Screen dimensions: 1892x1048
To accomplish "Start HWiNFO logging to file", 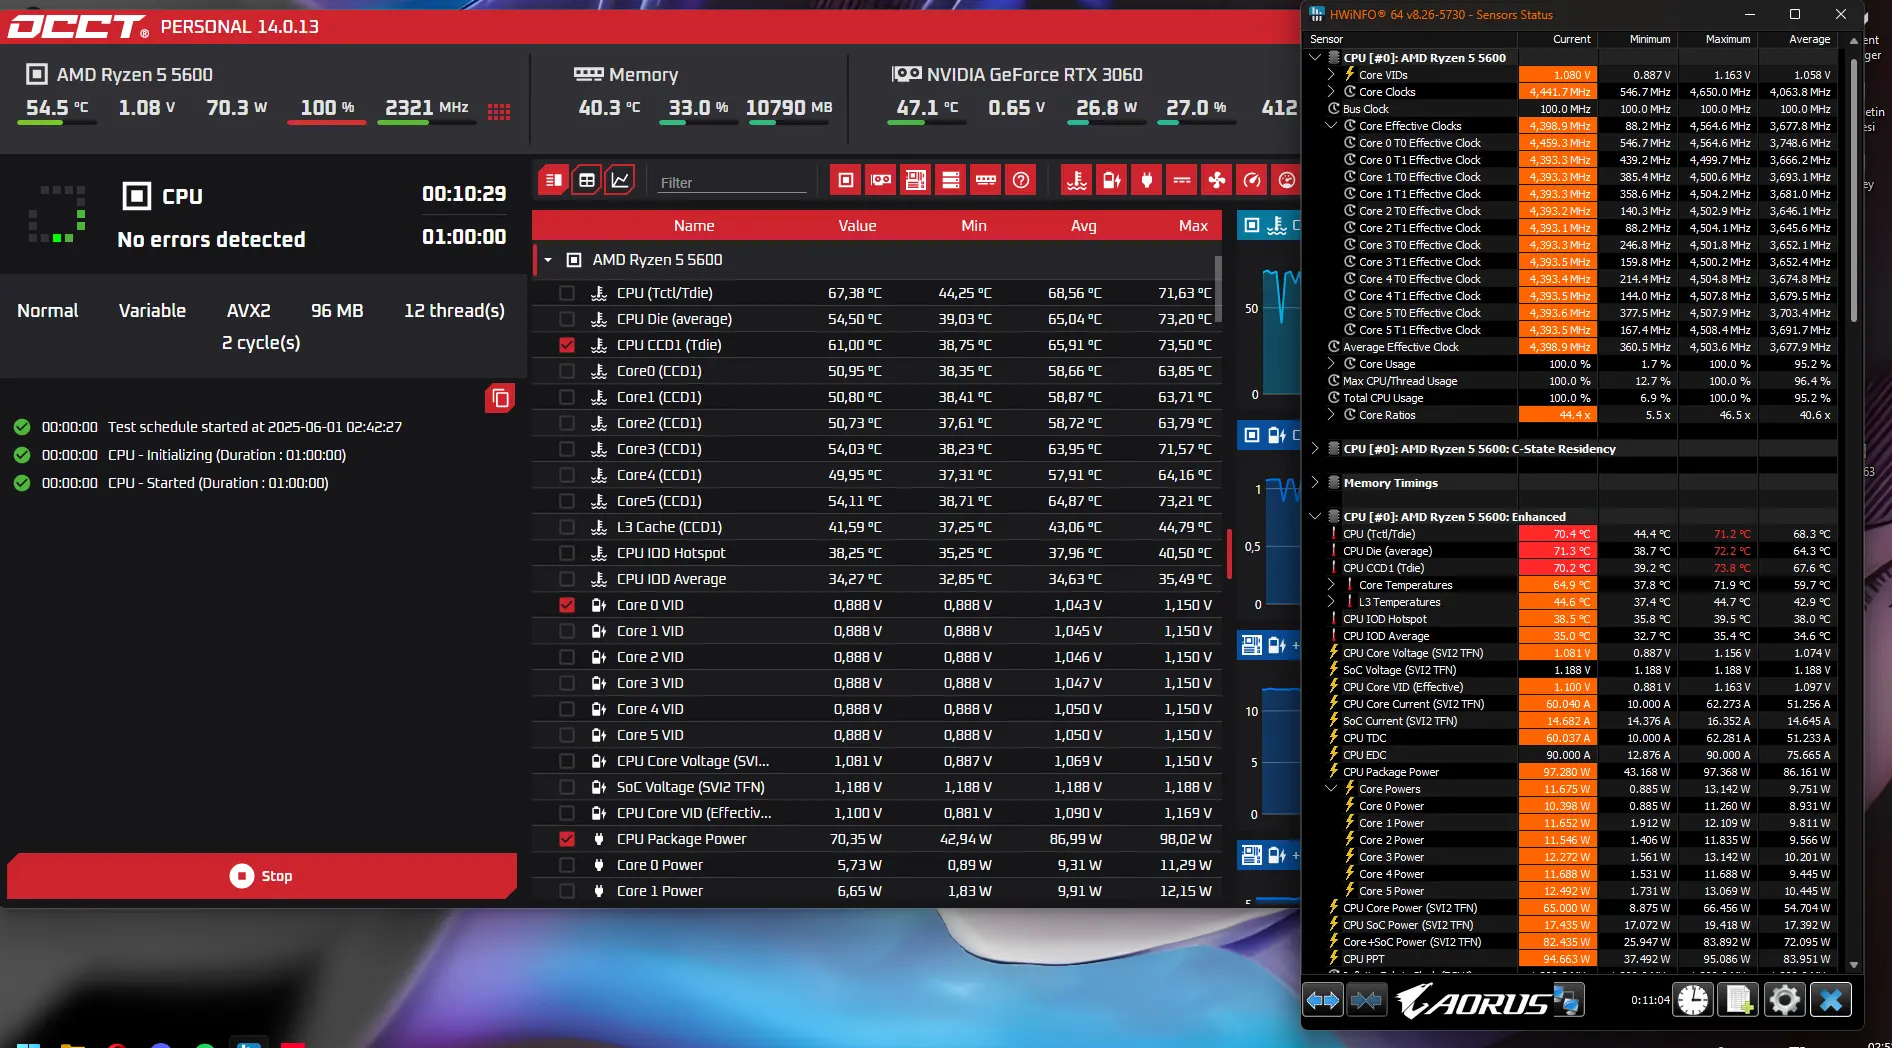I will click(x=1739, y=999).
